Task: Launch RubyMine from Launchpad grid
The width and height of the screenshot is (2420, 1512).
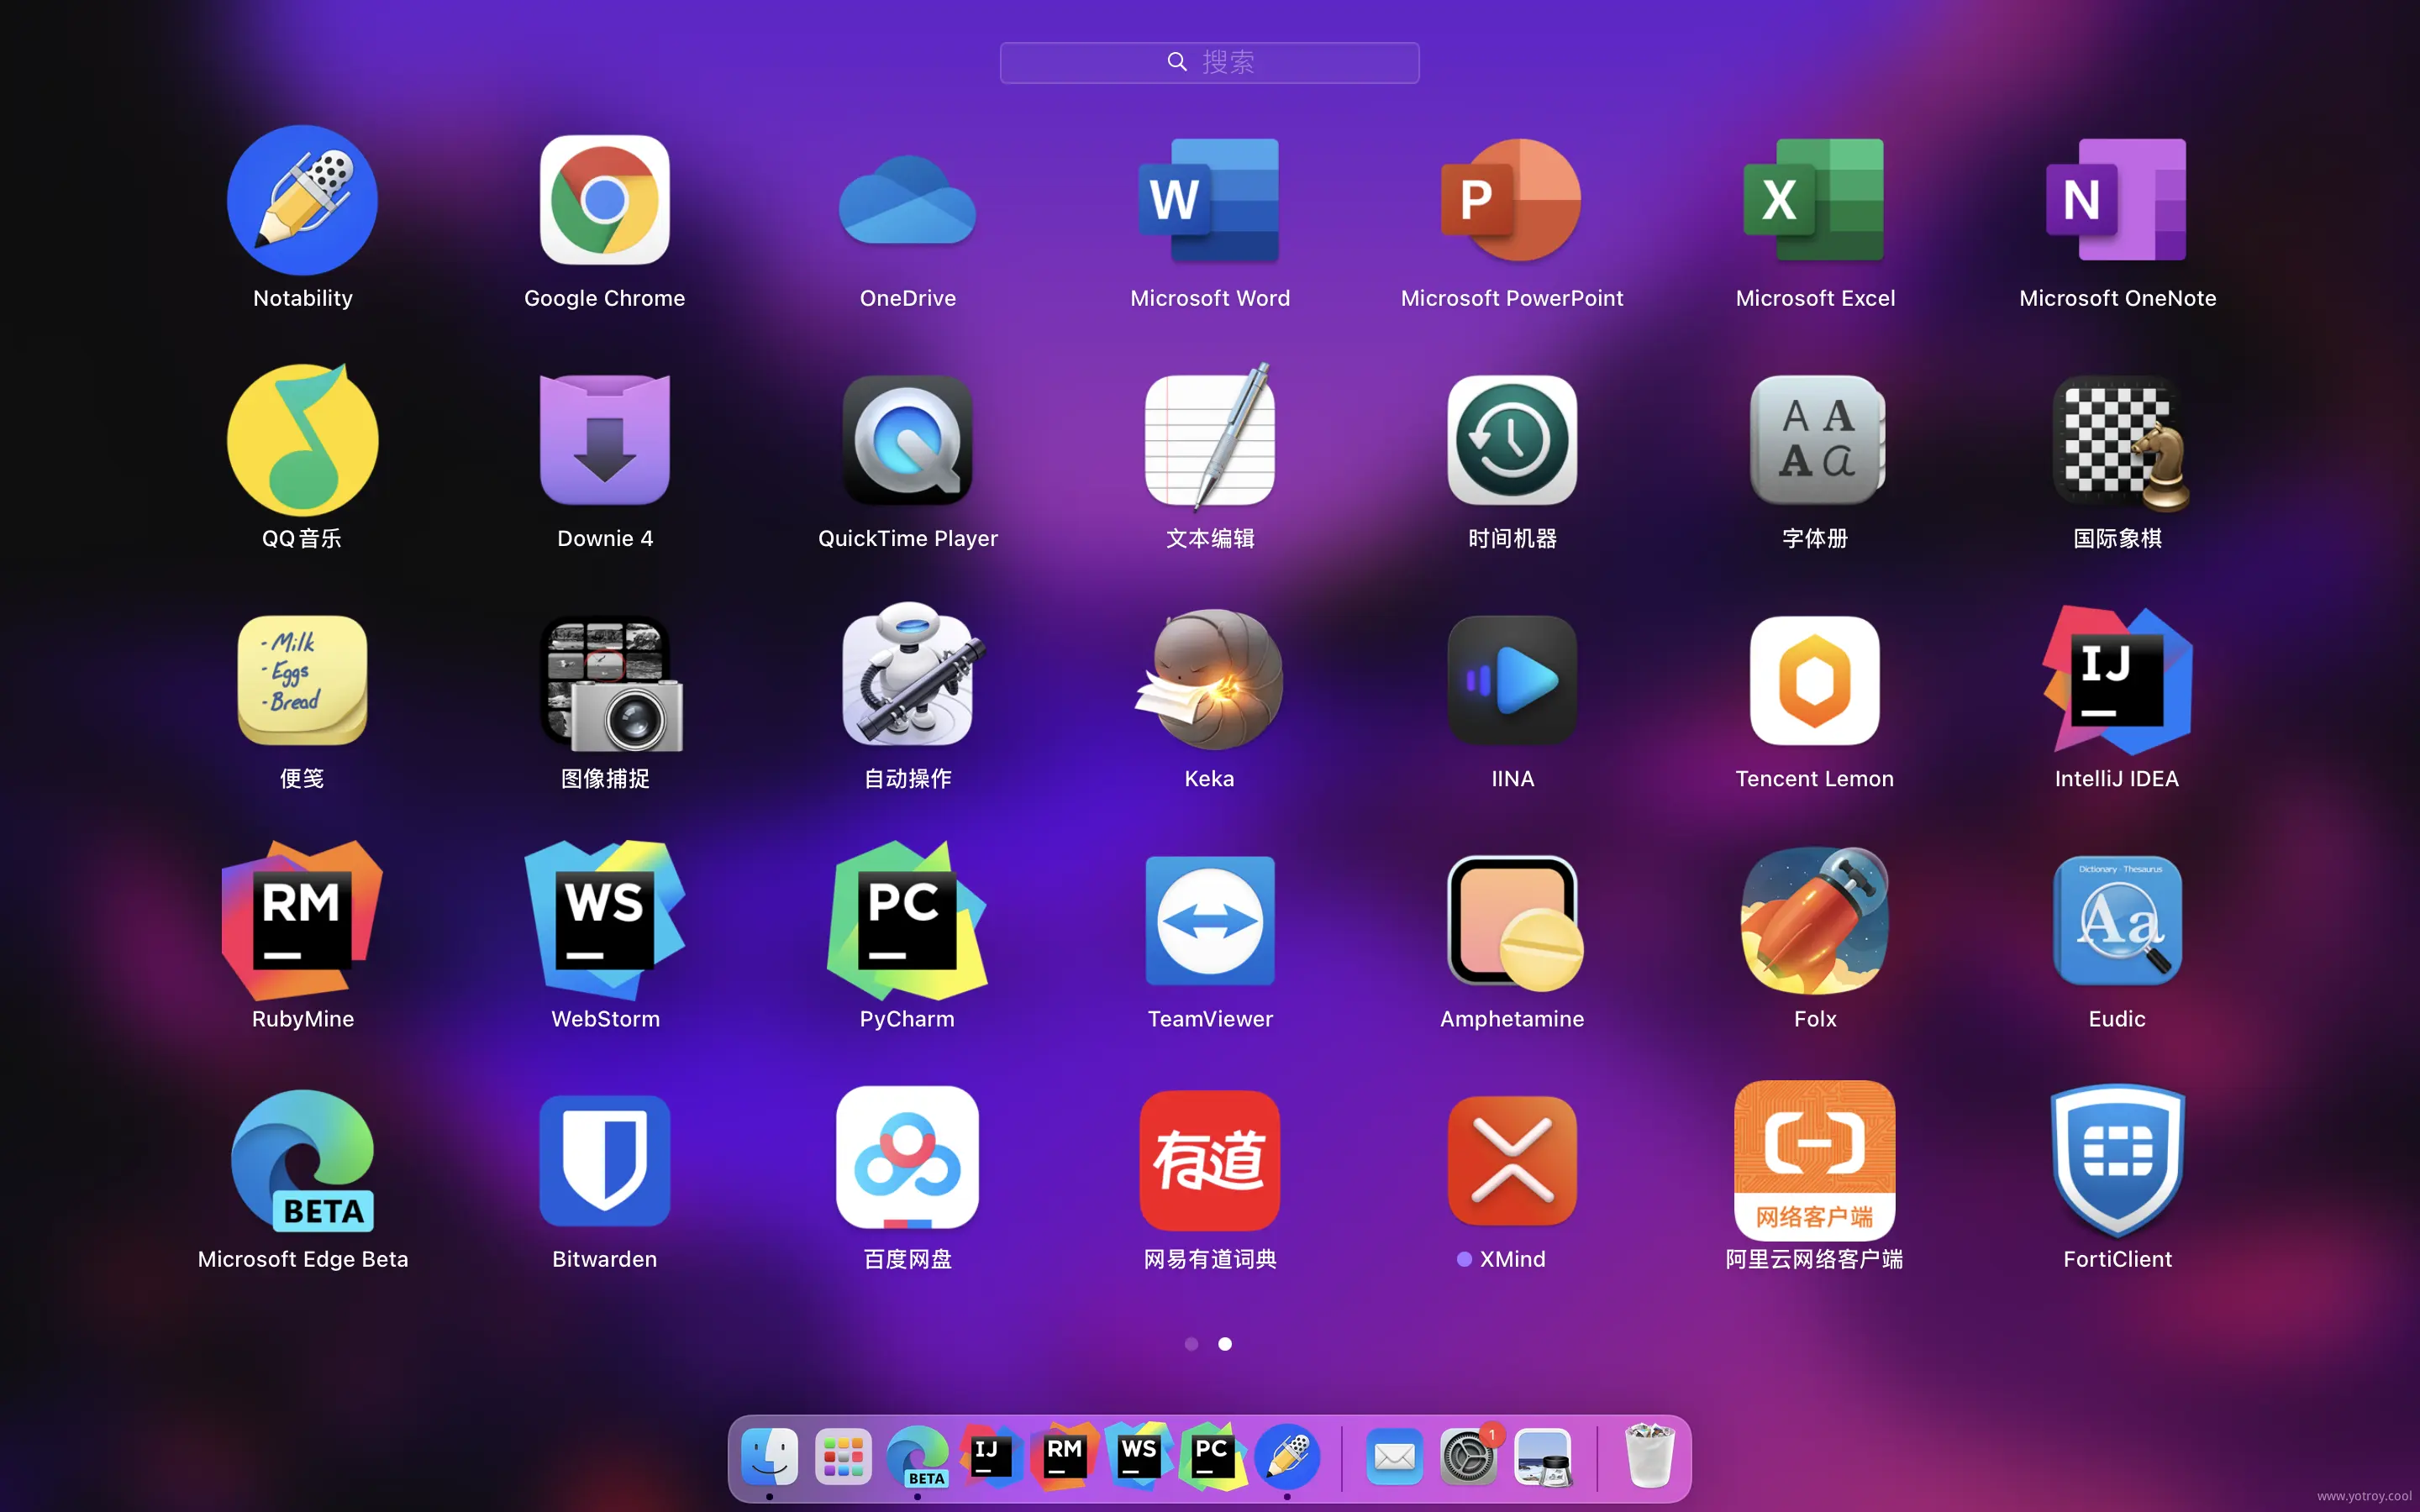Action: coord(302,920)
